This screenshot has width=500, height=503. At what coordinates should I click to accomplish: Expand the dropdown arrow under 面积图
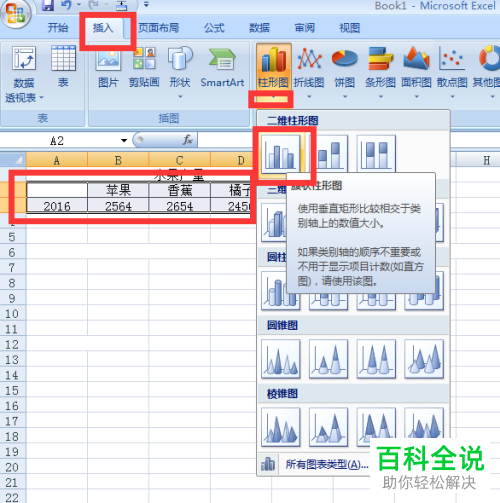coord(417,97)
